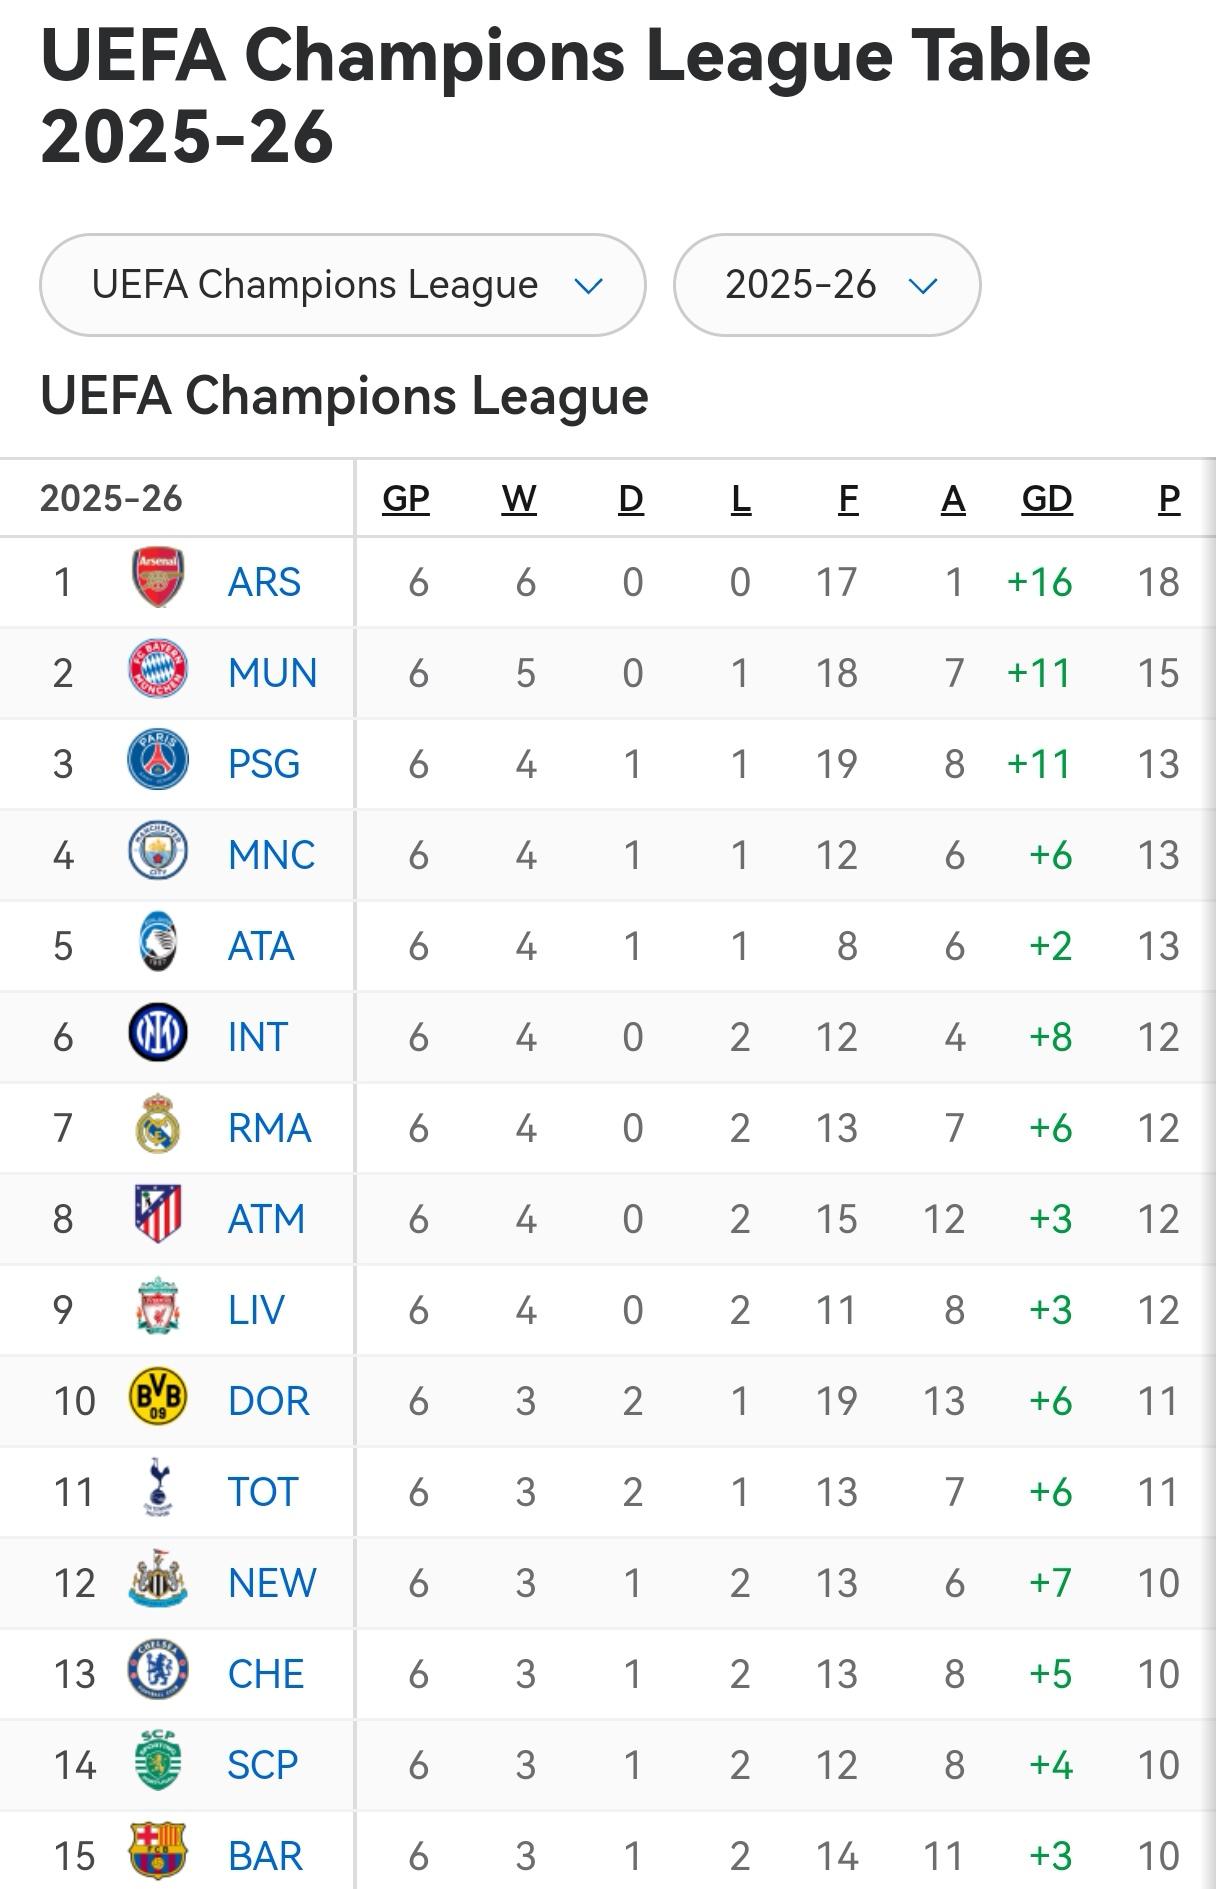Click the Barcelona club crest icon
Screen dimensions: 1216x1889
158,1852
